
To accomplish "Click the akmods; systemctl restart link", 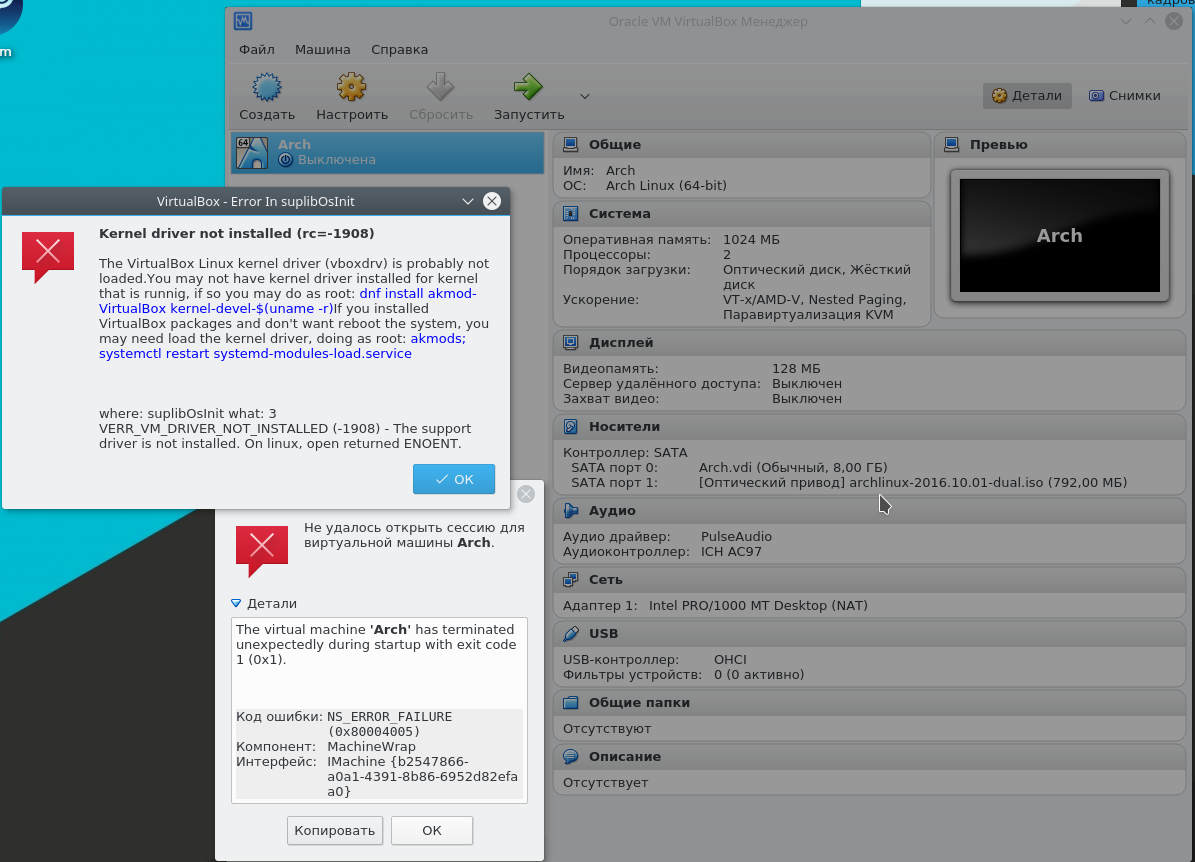I will click(x=282, y=346).
